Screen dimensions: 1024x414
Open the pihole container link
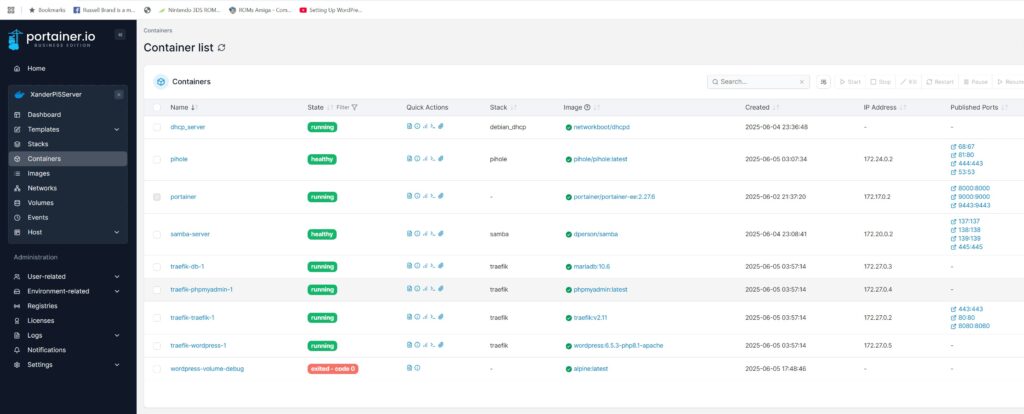pos(179,159)
